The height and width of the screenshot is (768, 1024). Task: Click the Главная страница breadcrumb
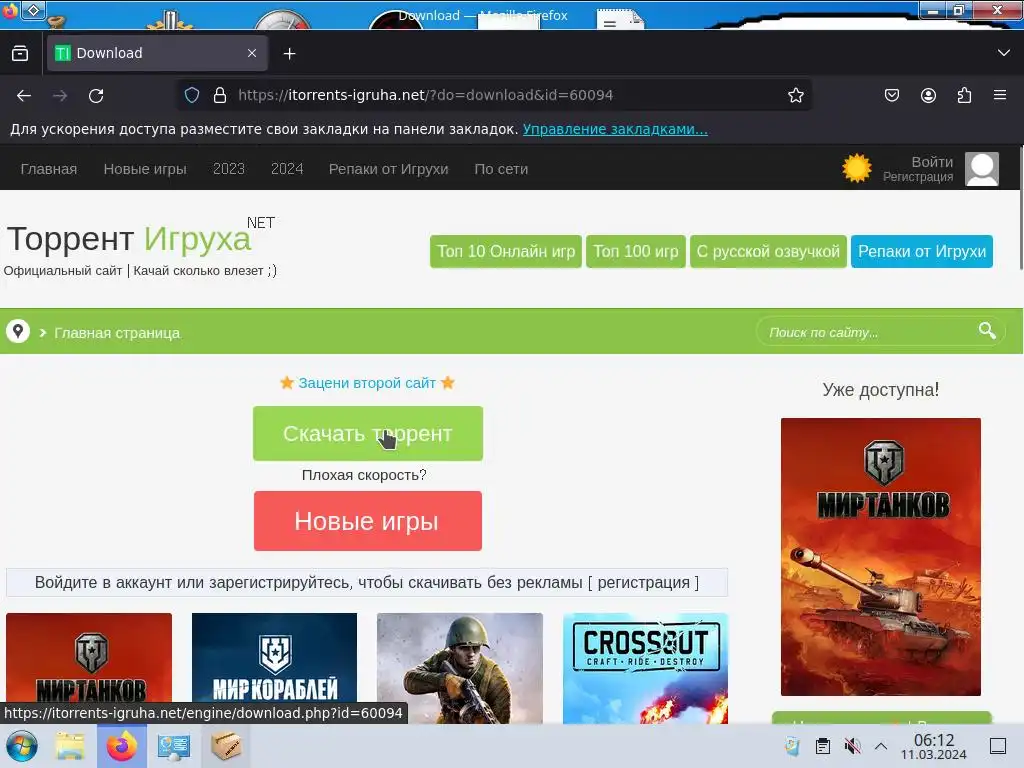[x=117, y=333]
